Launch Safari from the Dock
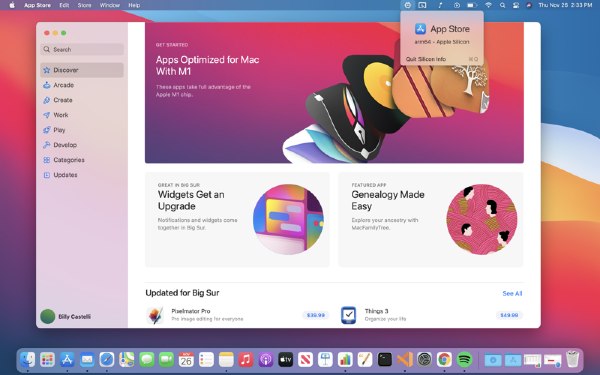The image size is (600, 375). tap(107, 359)
